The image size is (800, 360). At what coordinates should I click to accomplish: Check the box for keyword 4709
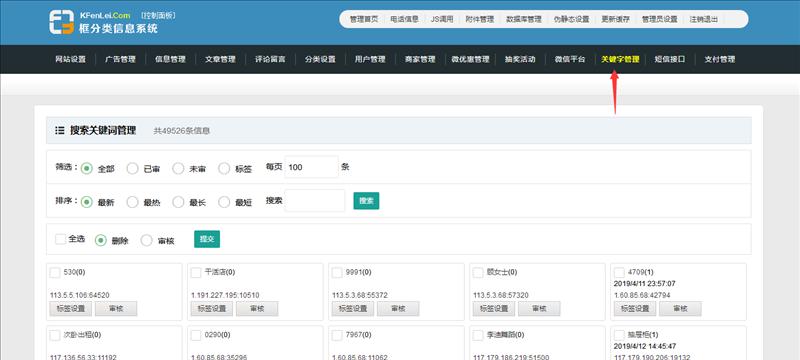click(x=619, y=273)
